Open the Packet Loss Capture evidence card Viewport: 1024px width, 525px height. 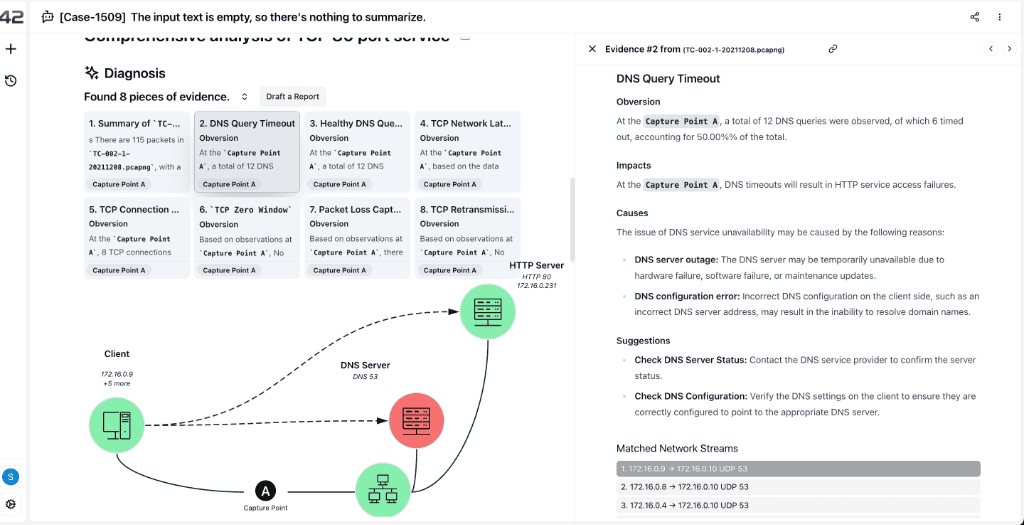click(356, 238)
